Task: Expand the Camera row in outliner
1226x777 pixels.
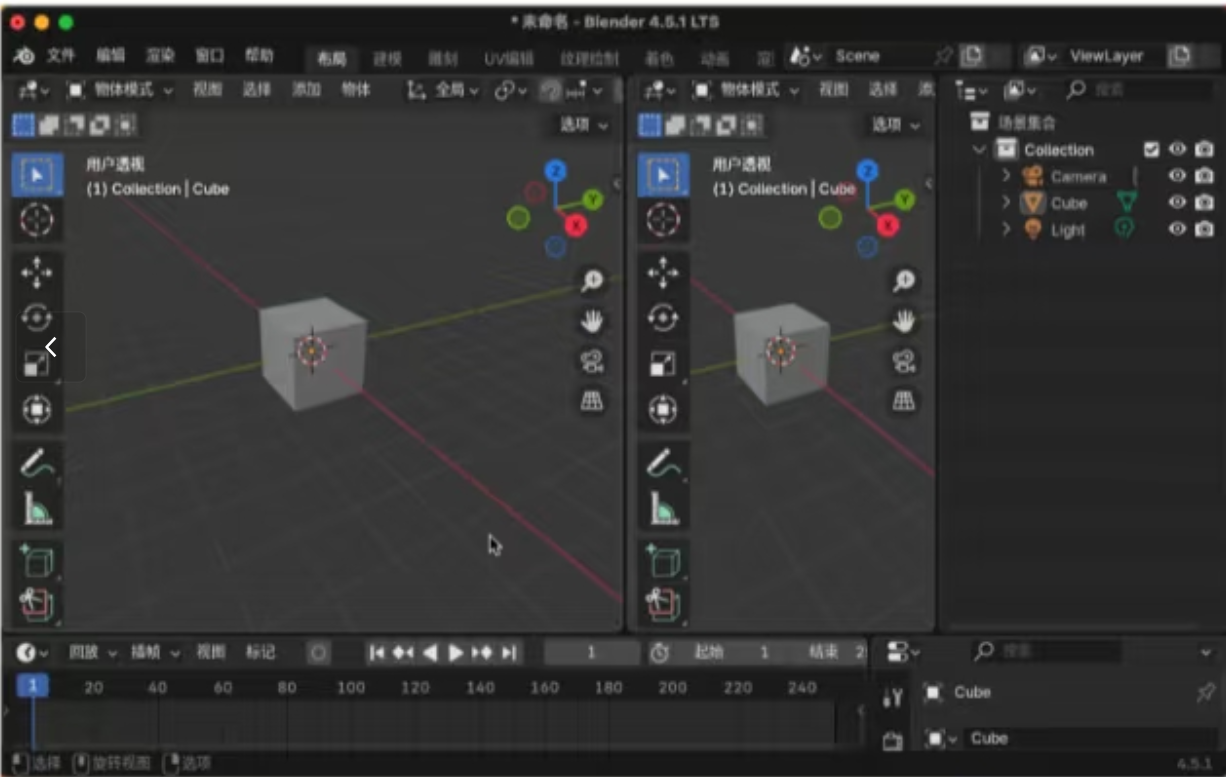Action: point(1006,176)
